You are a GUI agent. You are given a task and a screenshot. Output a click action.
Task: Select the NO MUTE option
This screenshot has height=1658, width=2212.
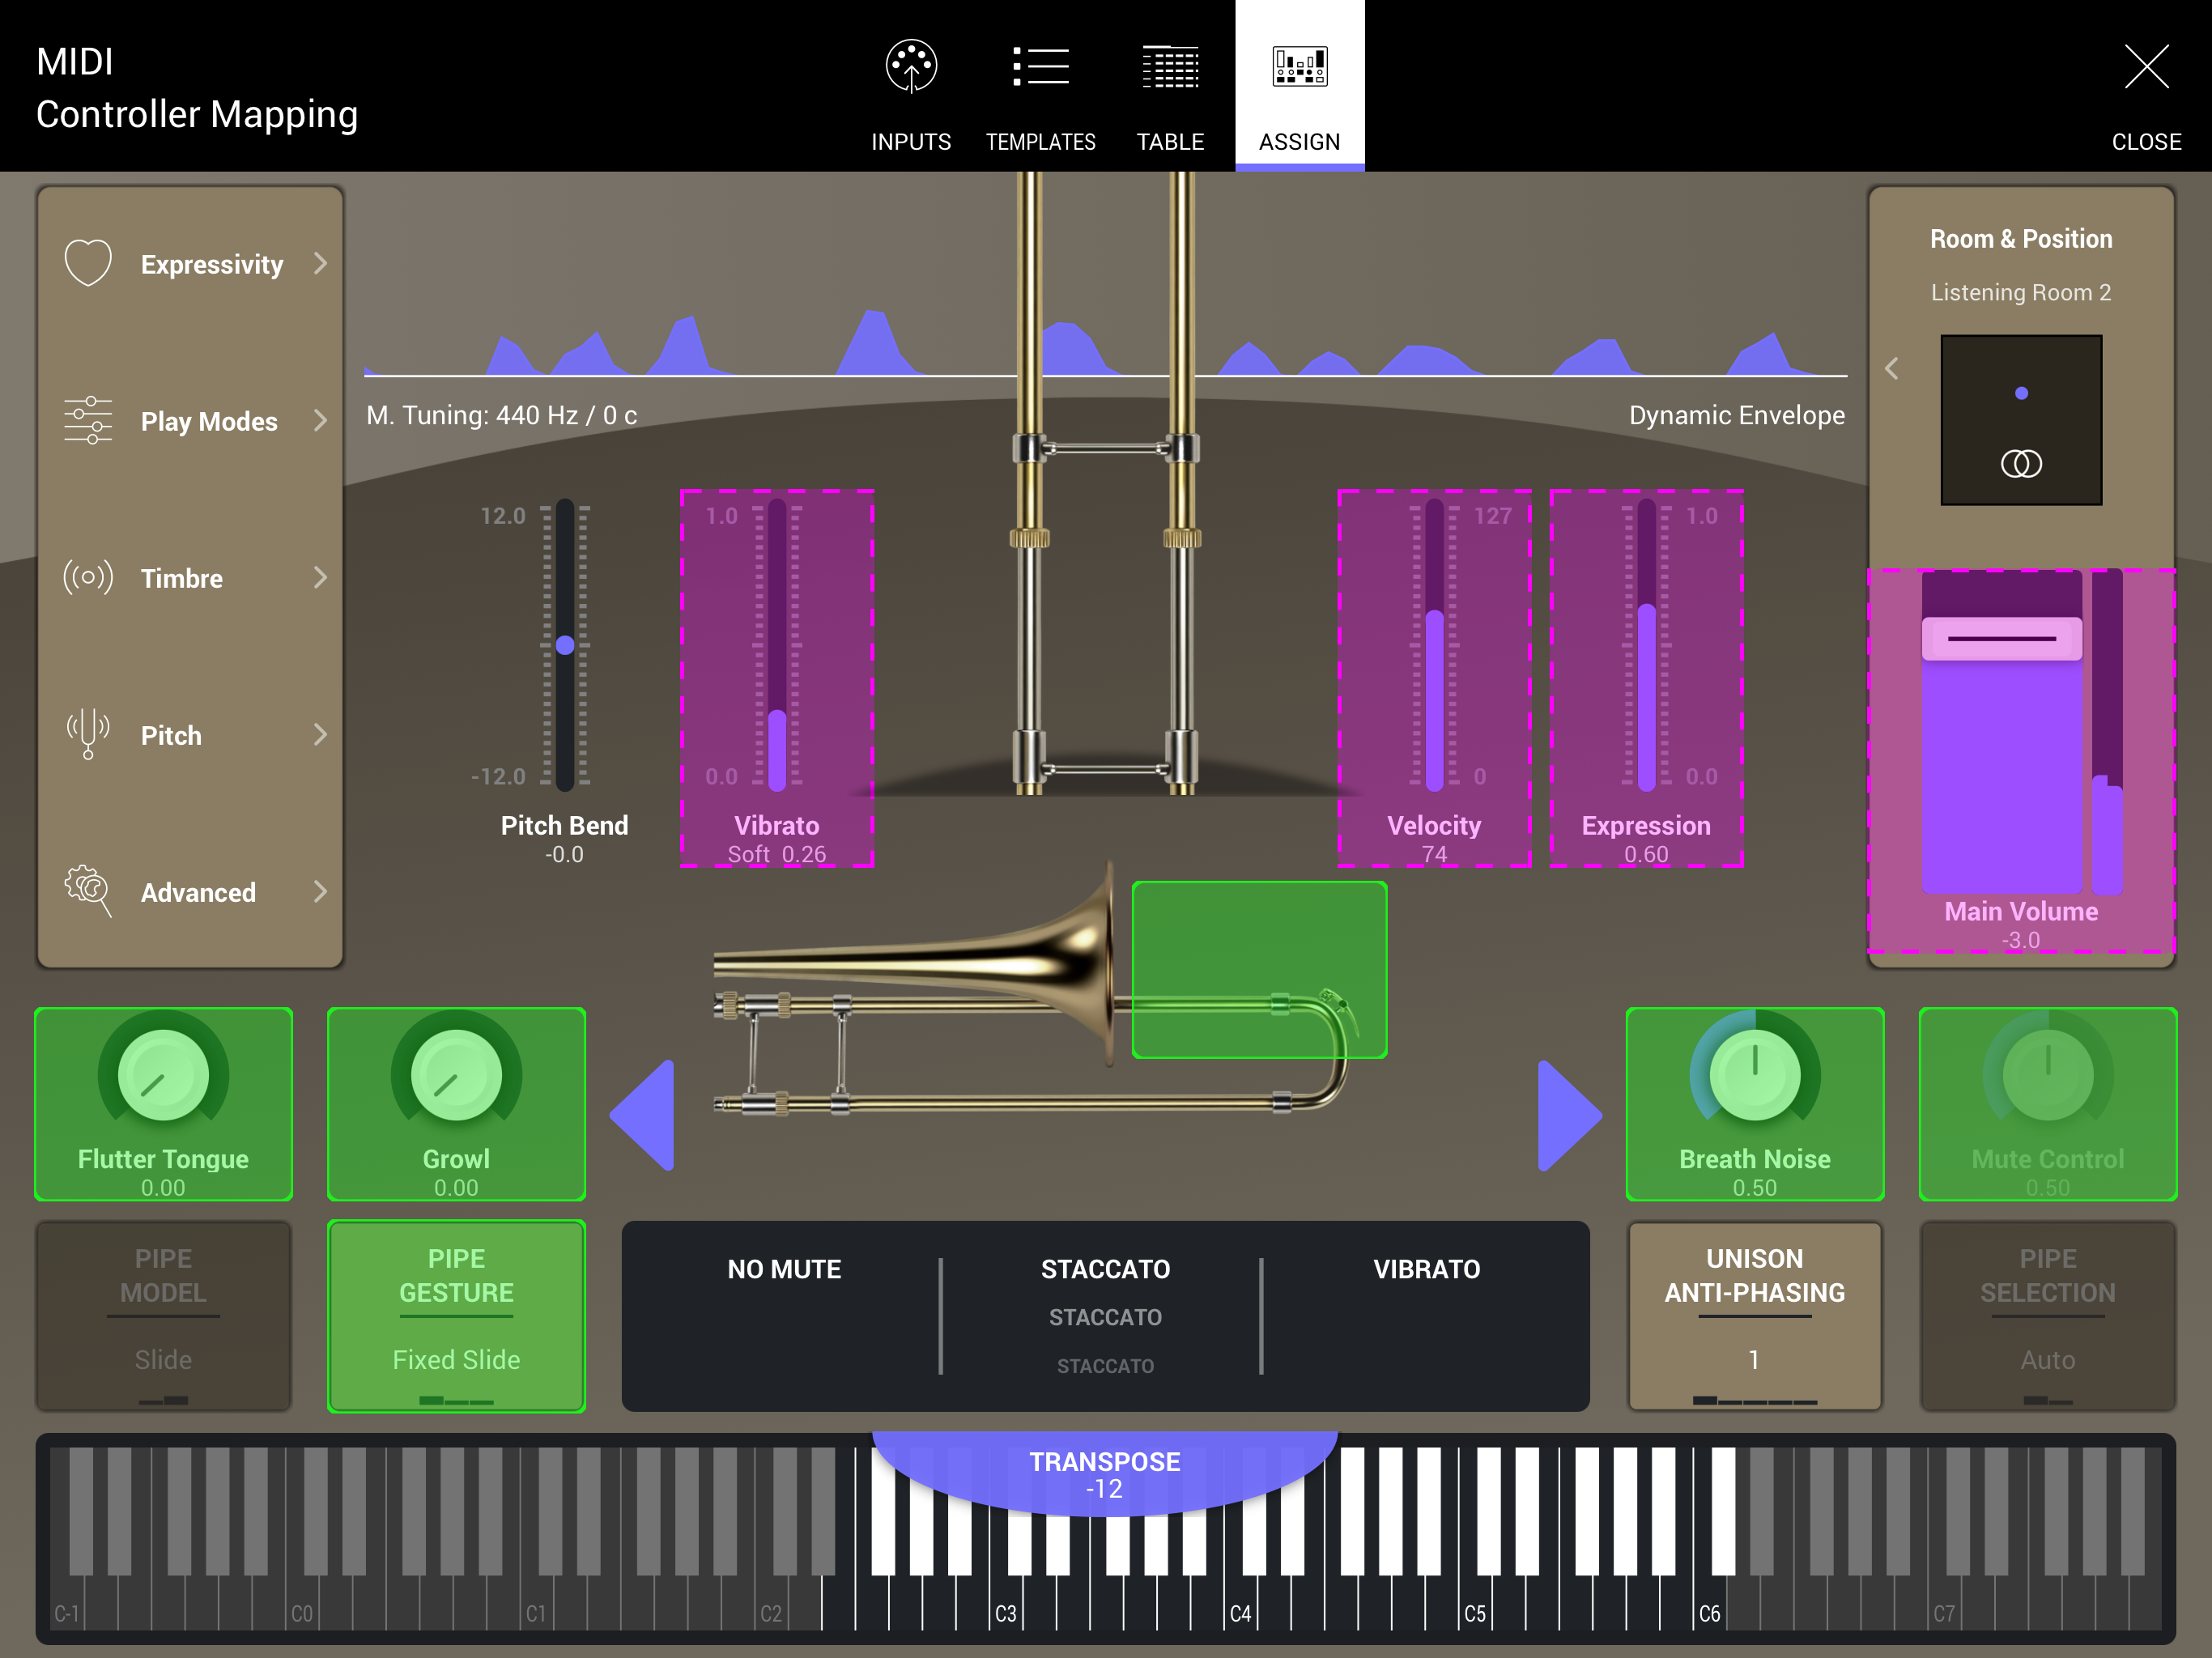pyautogui.click(x=784, y=1269)
